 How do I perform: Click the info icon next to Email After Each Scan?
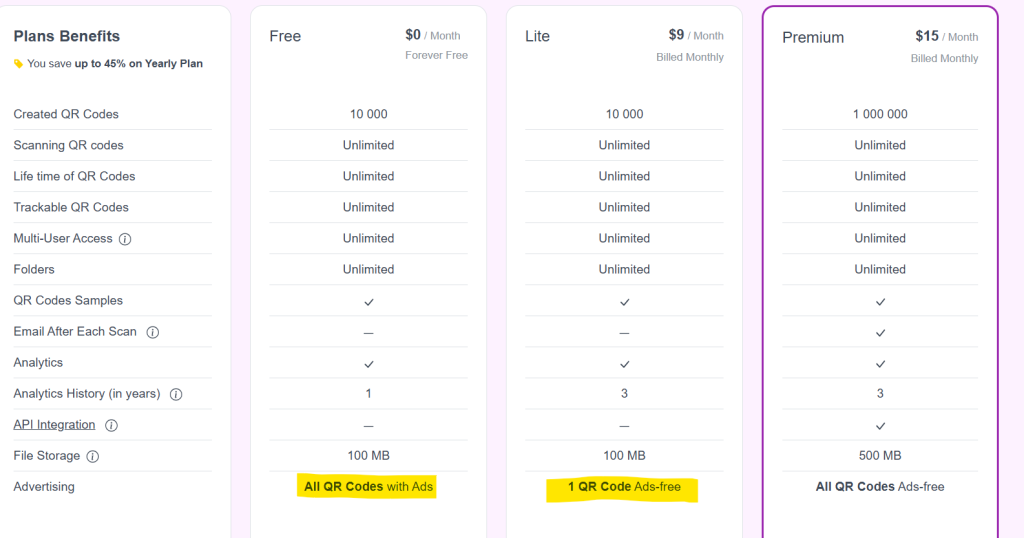click(153, 332)
